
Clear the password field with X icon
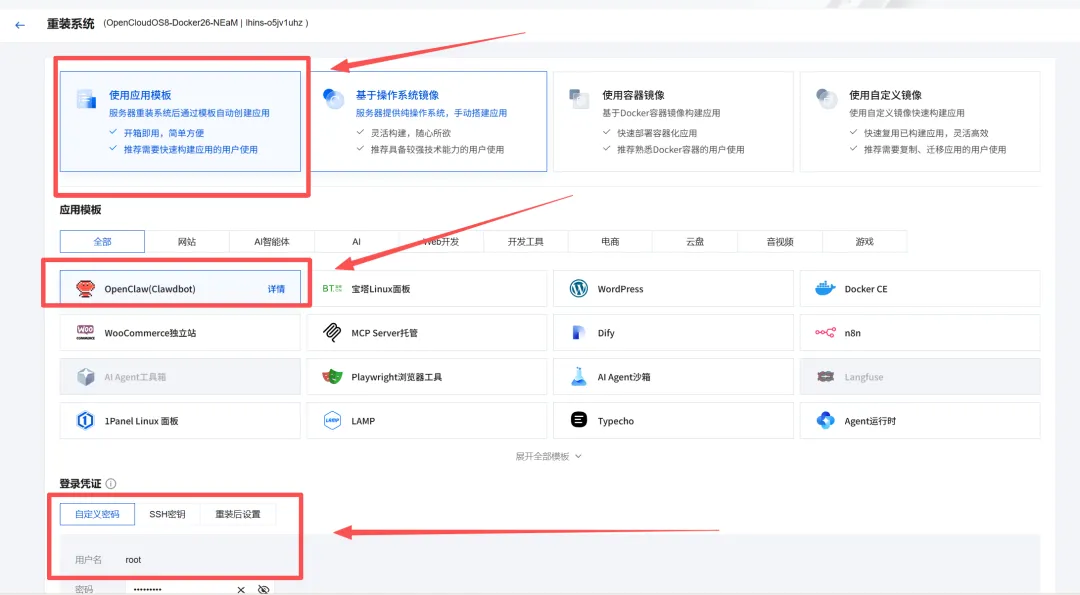(x=241, y=589)
